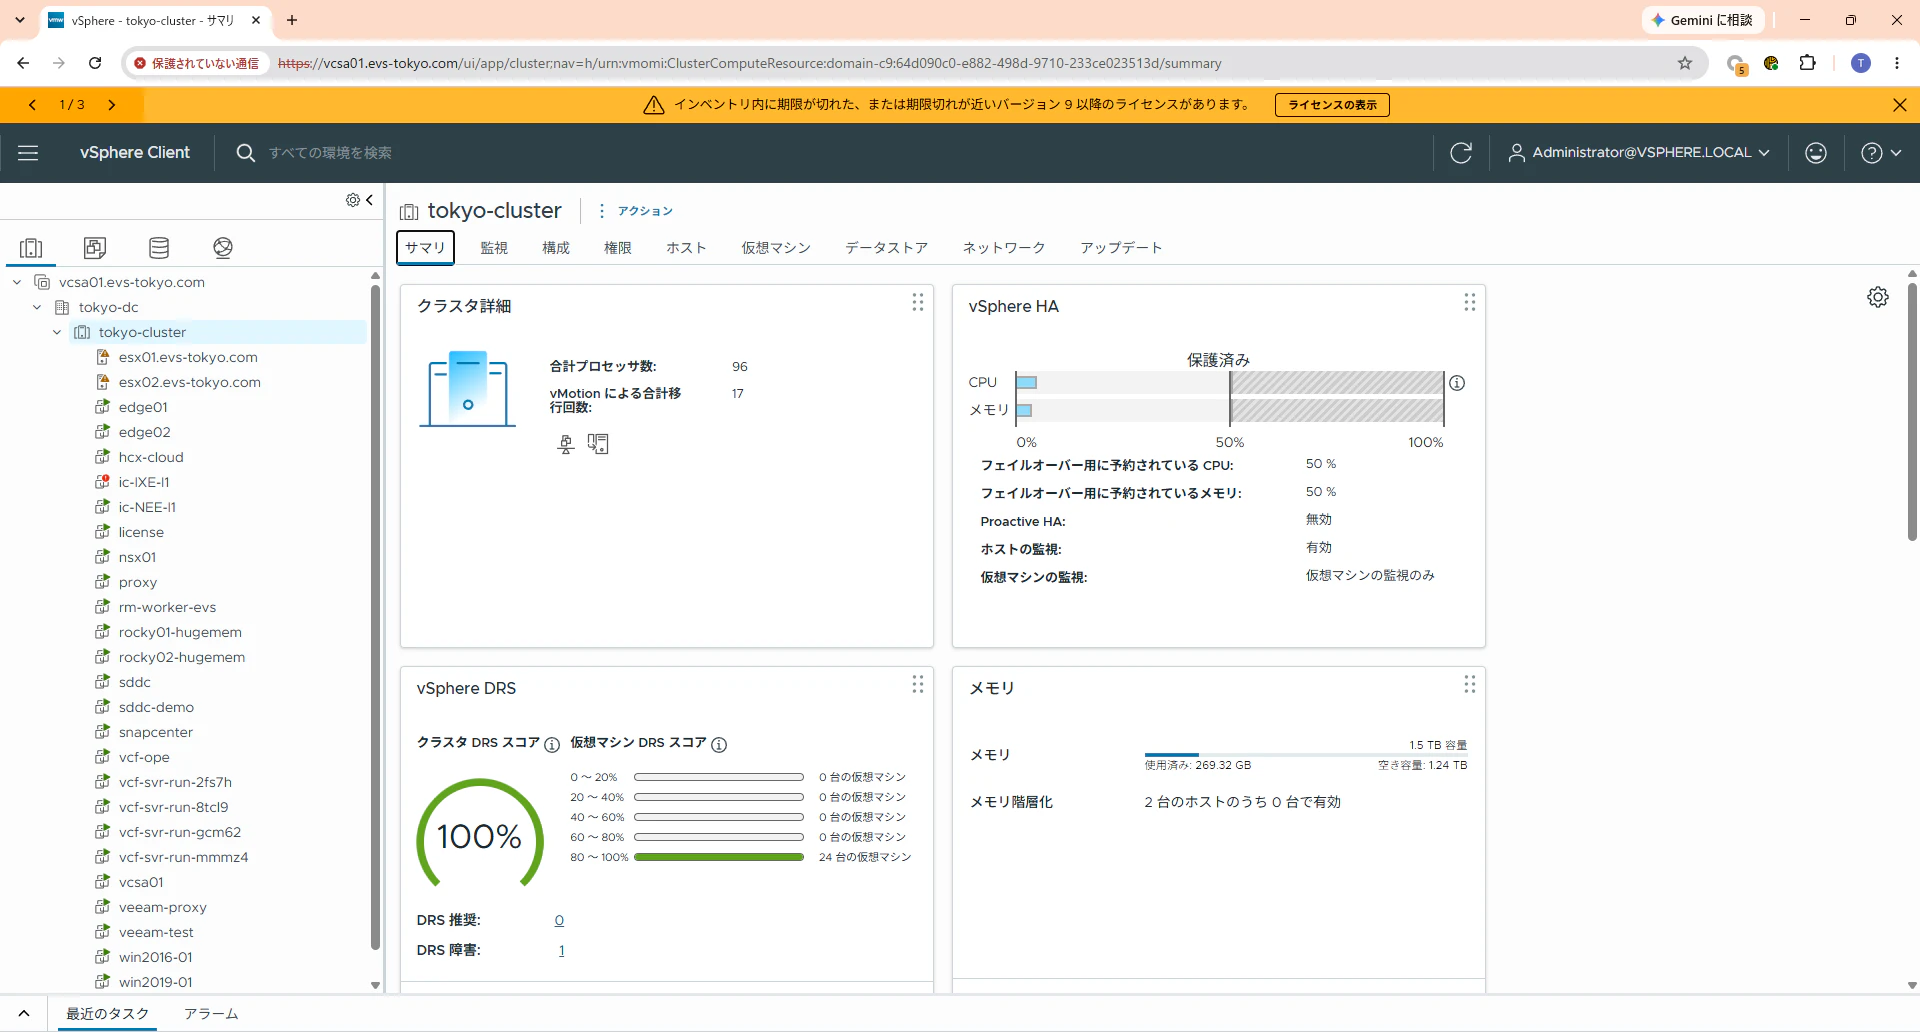Click the memory usage bar
This screenshot has width=1920, height=1032.
pyautogui.click(x=1306, y=755)
